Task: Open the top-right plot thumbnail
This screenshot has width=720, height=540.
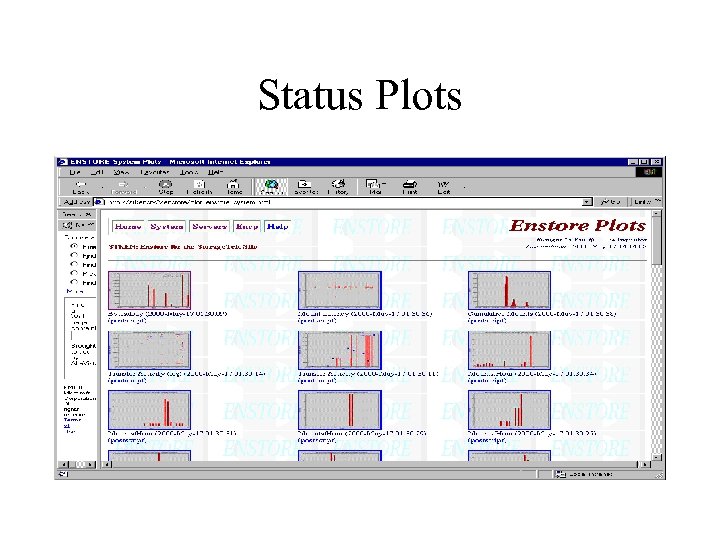Action: (x=509, y=290)
